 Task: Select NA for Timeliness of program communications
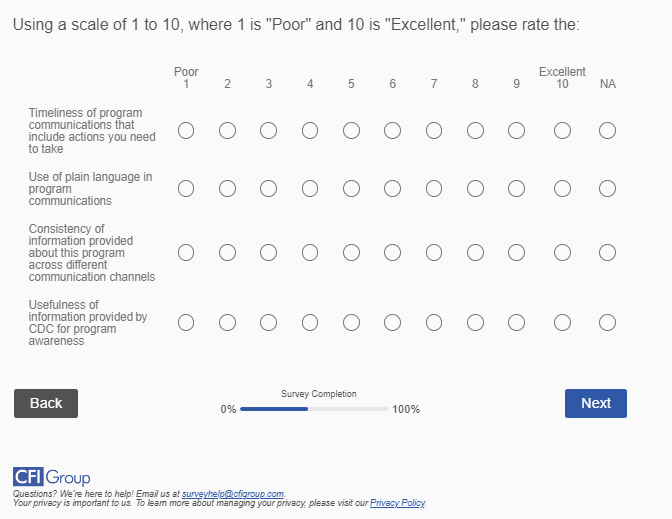click(x=607, y=131)
